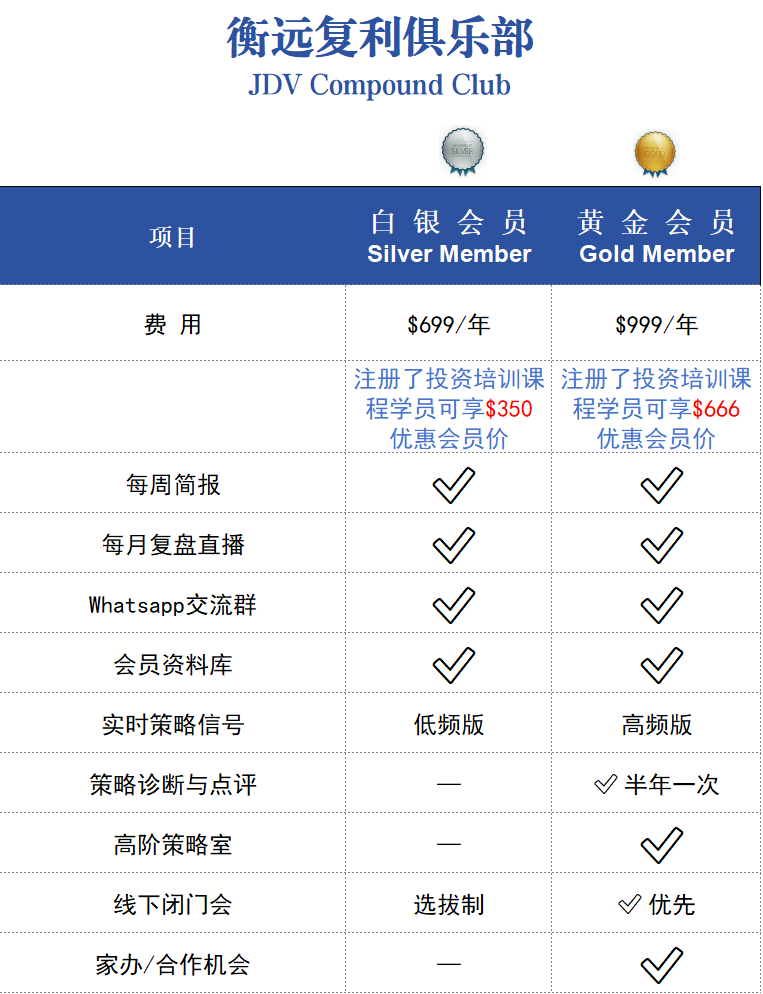Select the Gold Member column header

tap(657, 237)
